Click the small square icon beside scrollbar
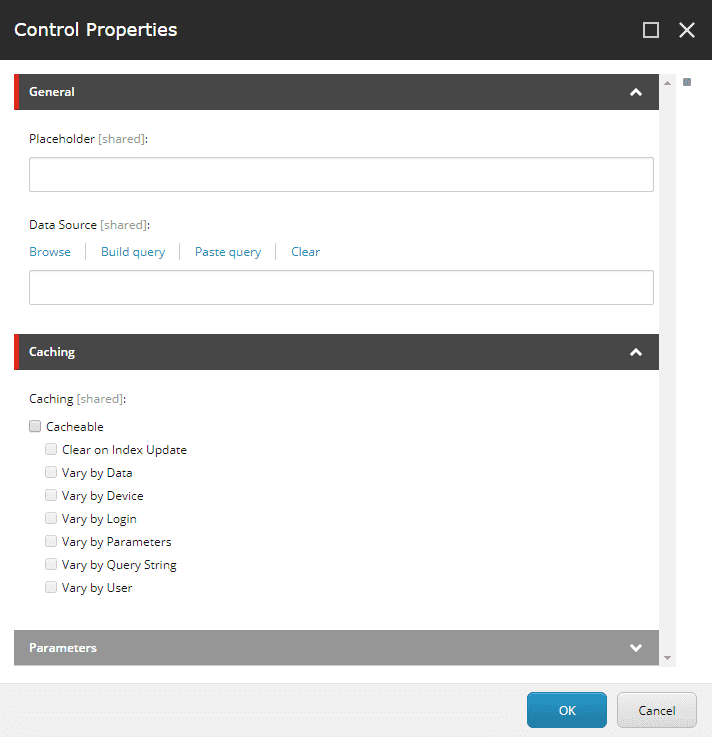The height and width of the screenshot is (737, 712). point(687,82)
